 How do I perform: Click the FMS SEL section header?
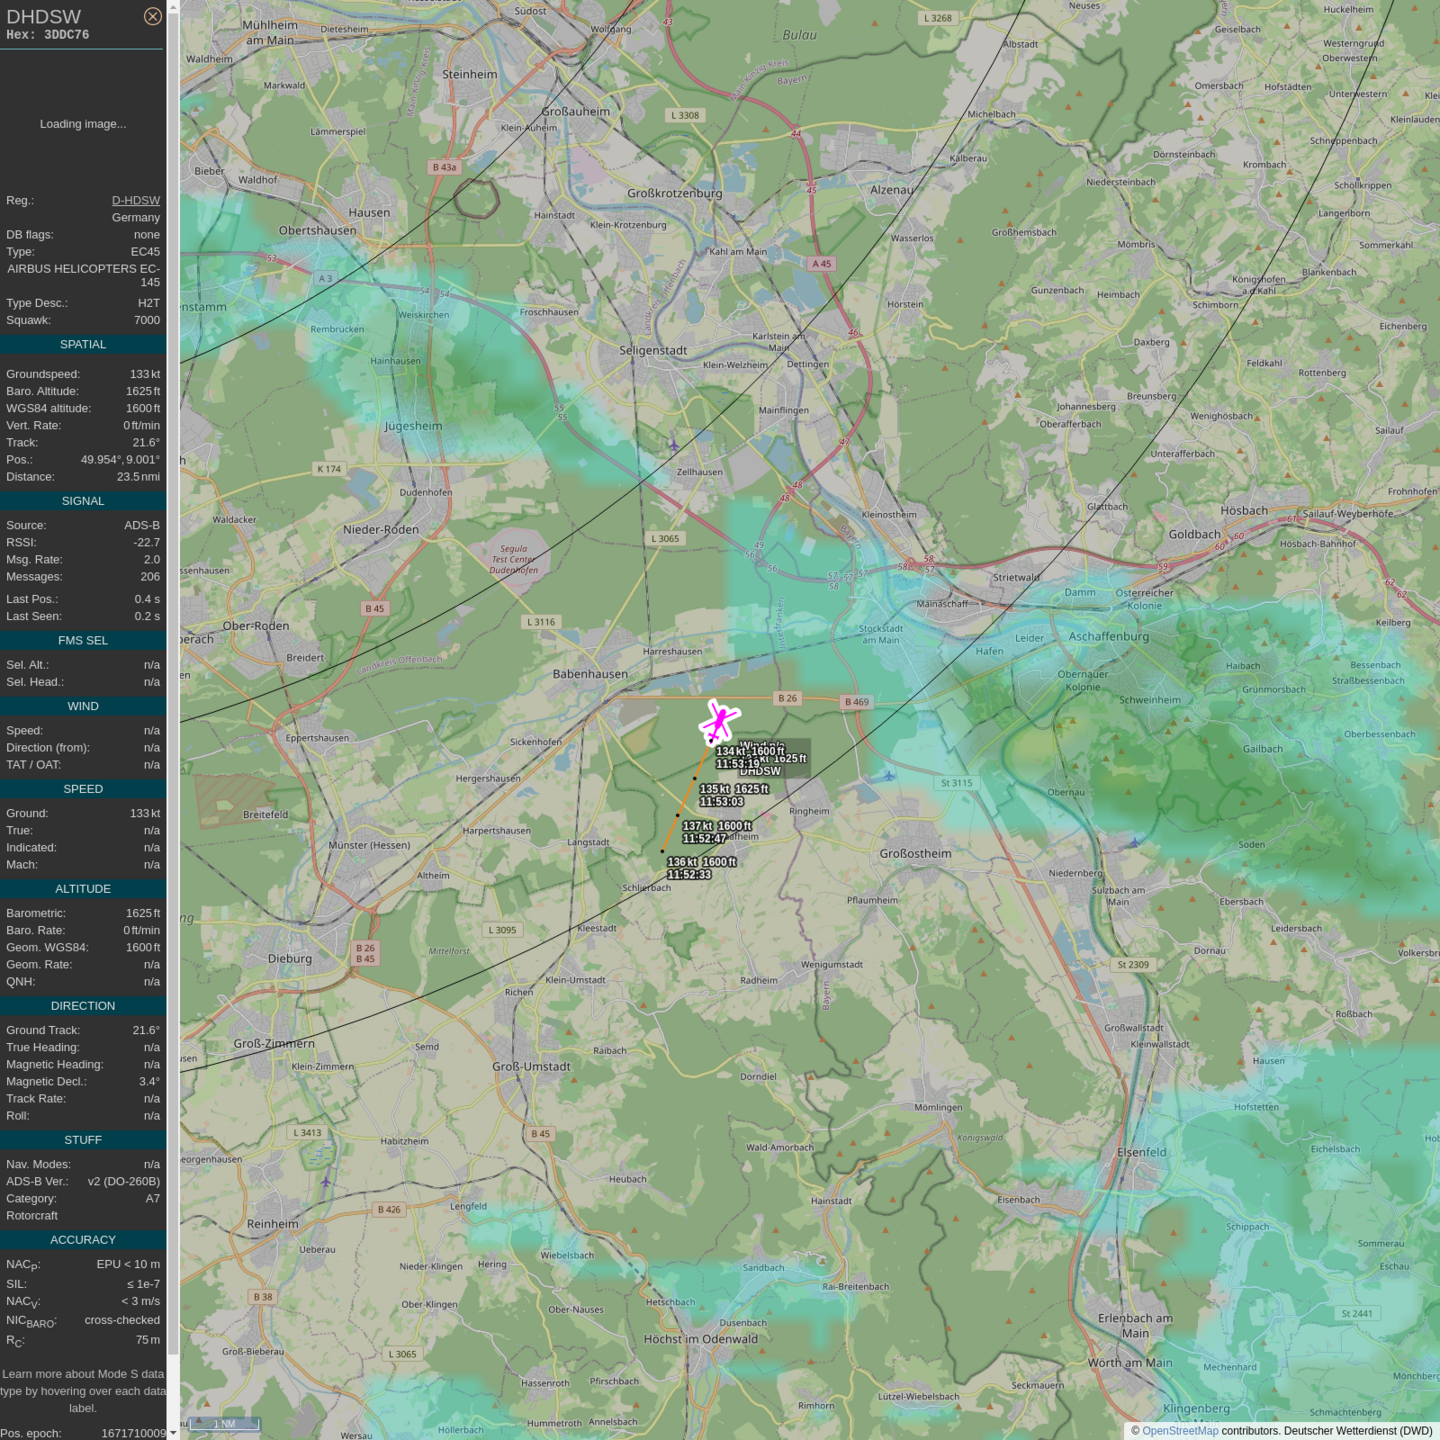[x=83, y=640]
